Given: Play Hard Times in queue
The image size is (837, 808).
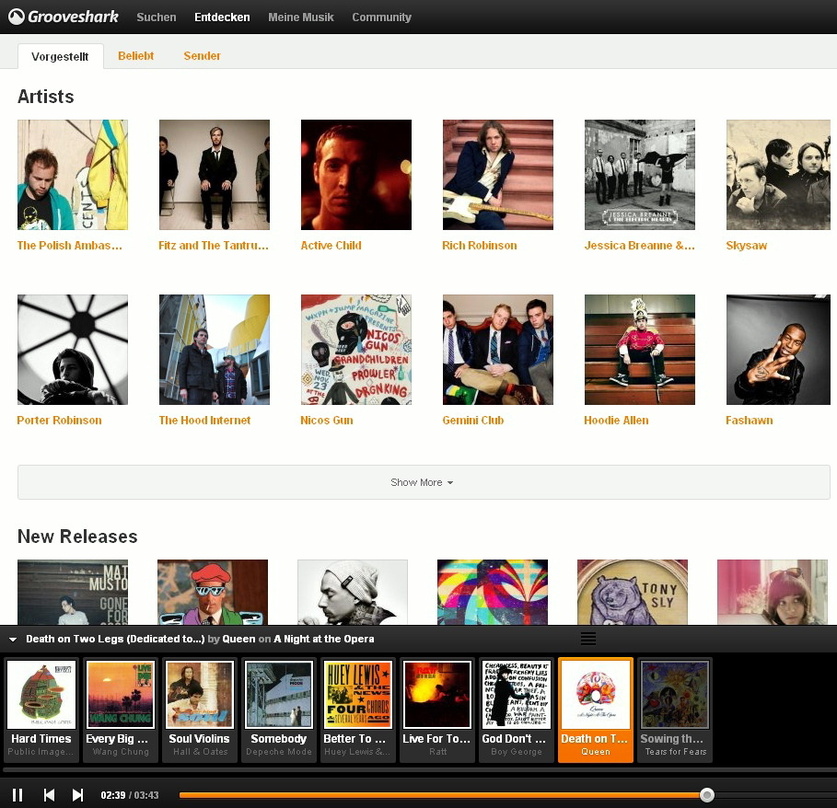Looking at the screenshot, I should pyautogui.click(x=42, y=710).
